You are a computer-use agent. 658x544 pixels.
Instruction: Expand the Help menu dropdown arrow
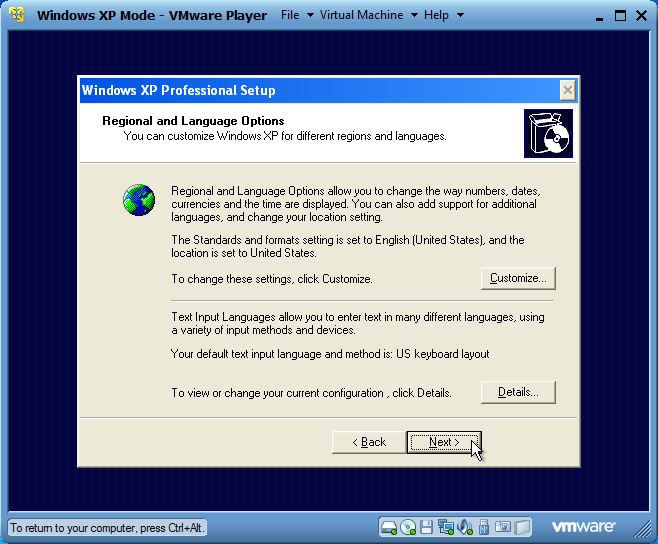[x=460, y=16]
